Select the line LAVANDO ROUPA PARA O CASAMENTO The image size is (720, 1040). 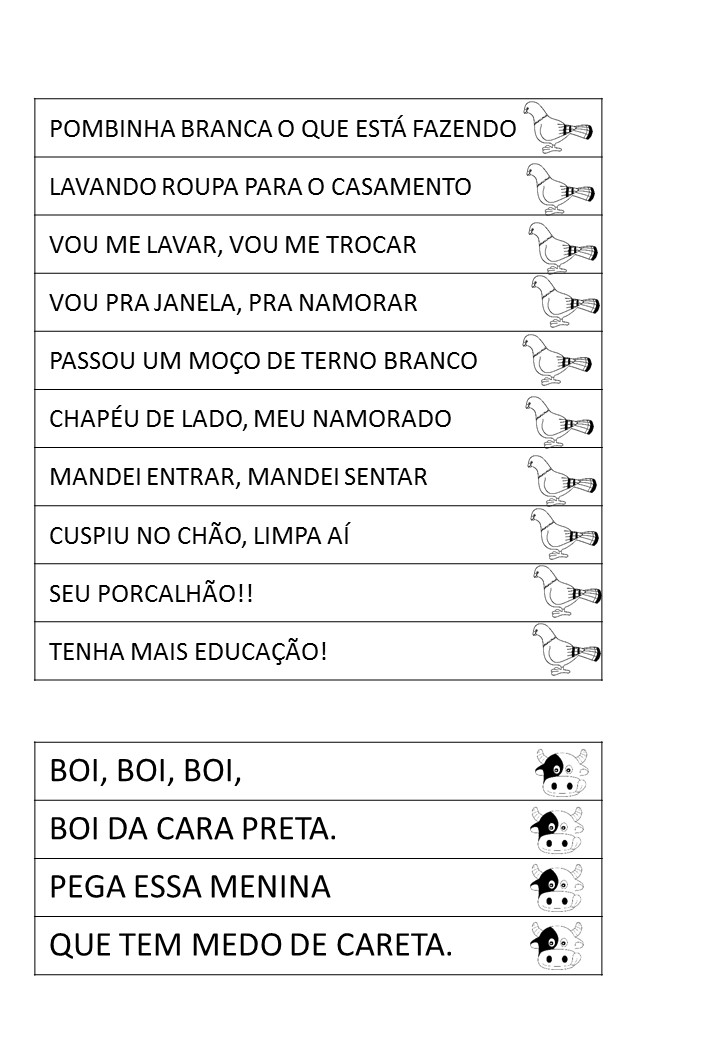point(260,187)
